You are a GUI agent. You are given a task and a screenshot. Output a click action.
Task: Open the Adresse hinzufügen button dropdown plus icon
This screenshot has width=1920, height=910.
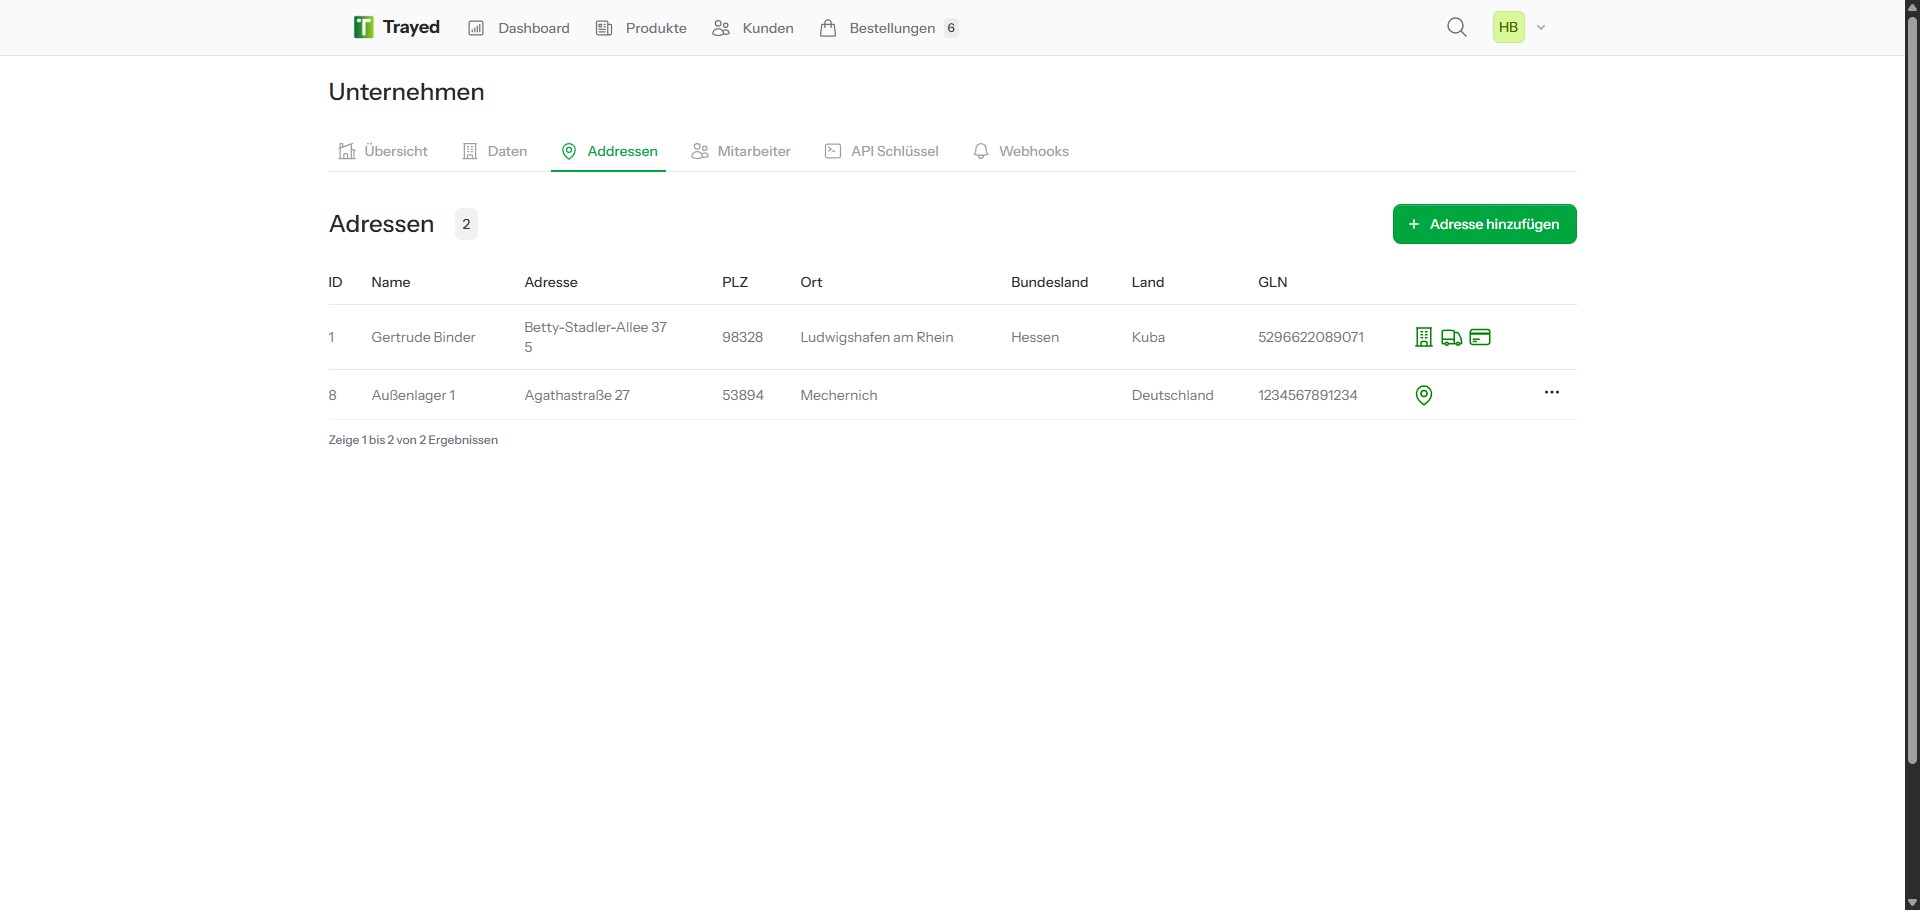tap(1413, 224)
